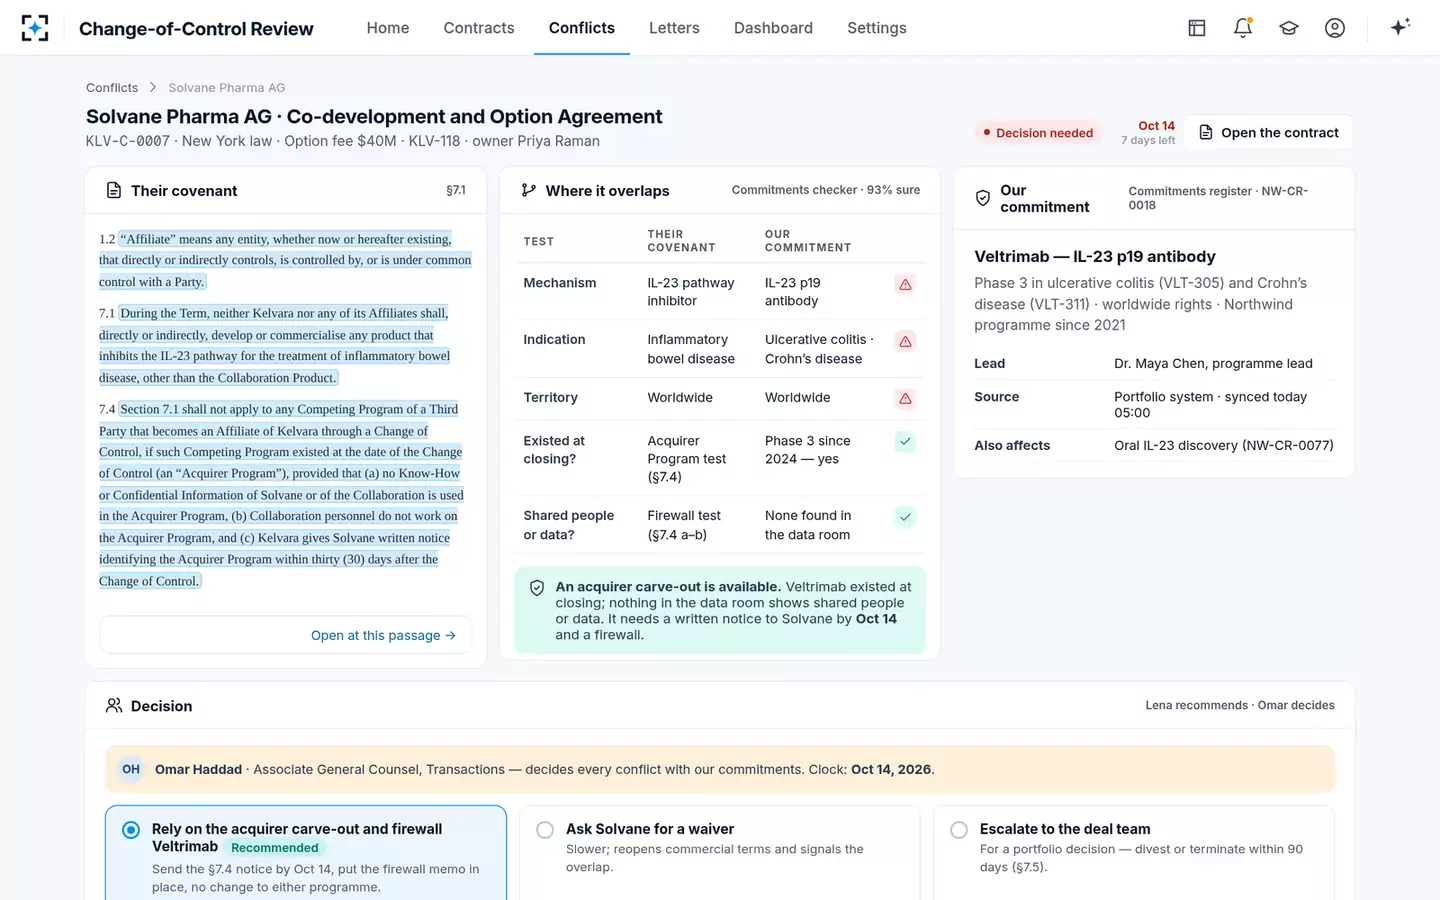The image size is (1440, 900).
Task: Click the branch icon beside Where it overlaps
Action: pos(529,190)
